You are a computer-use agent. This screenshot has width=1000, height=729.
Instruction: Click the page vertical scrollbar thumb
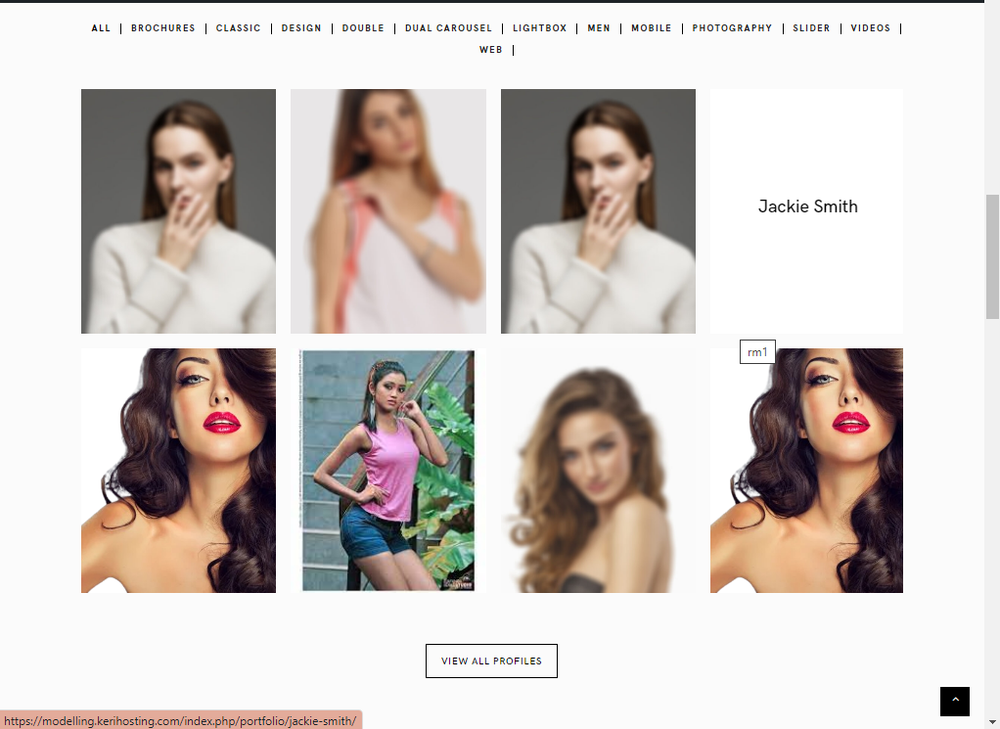tap(992, 256)
